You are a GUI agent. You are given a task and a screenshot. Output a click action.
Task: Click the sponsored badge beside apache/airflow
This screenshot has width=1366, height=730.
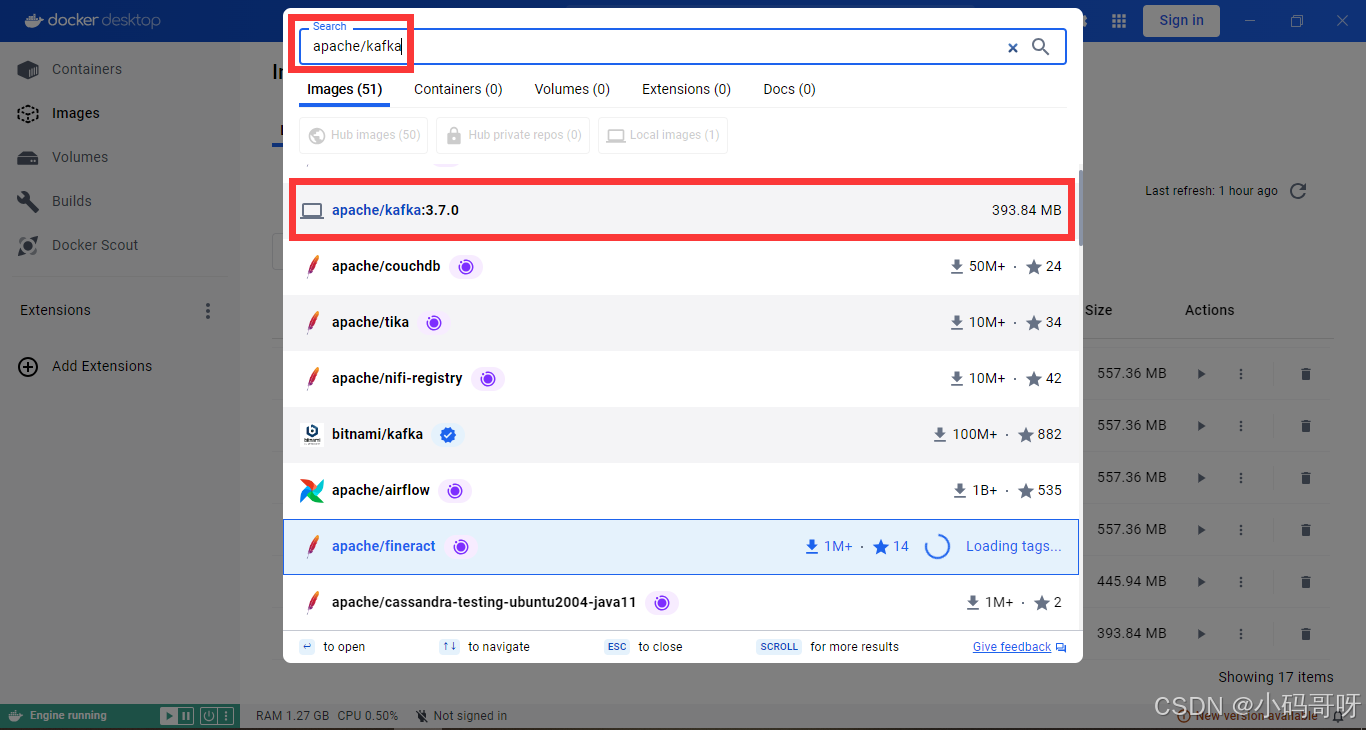454,491
